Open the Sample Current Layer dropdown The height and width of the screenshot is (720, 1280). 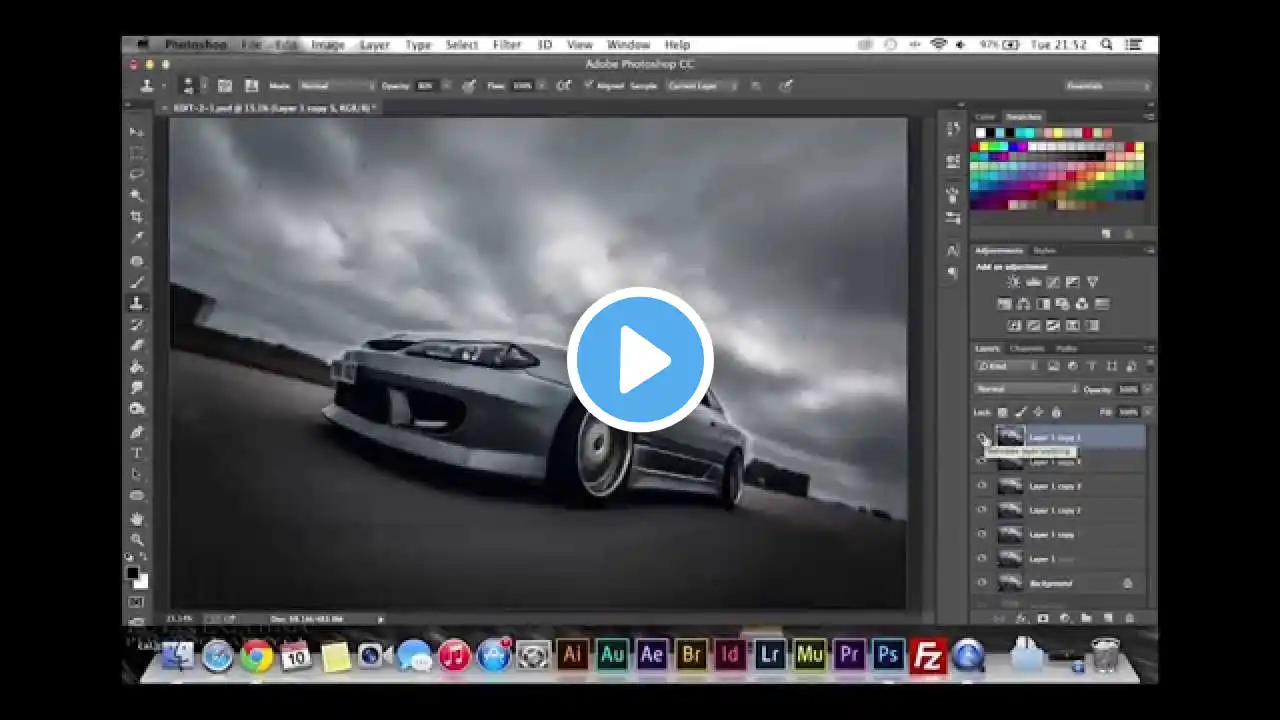click(701, 86)
